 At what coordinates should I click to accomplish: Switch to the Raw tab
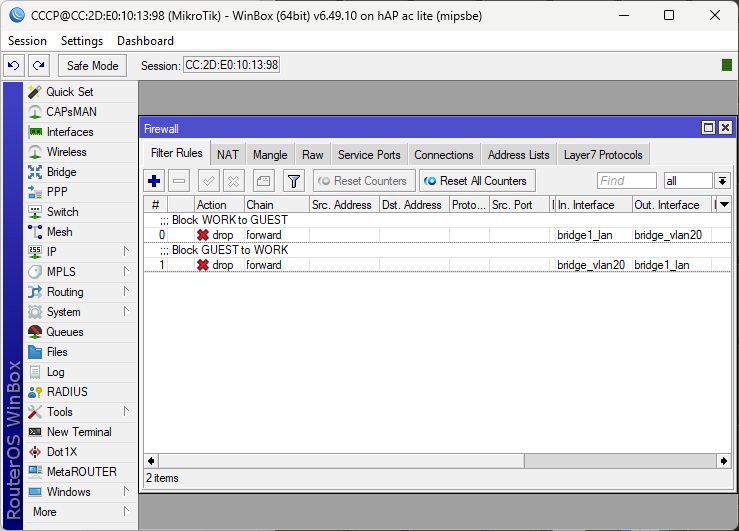pyautogui.click(x=312, y=155)
